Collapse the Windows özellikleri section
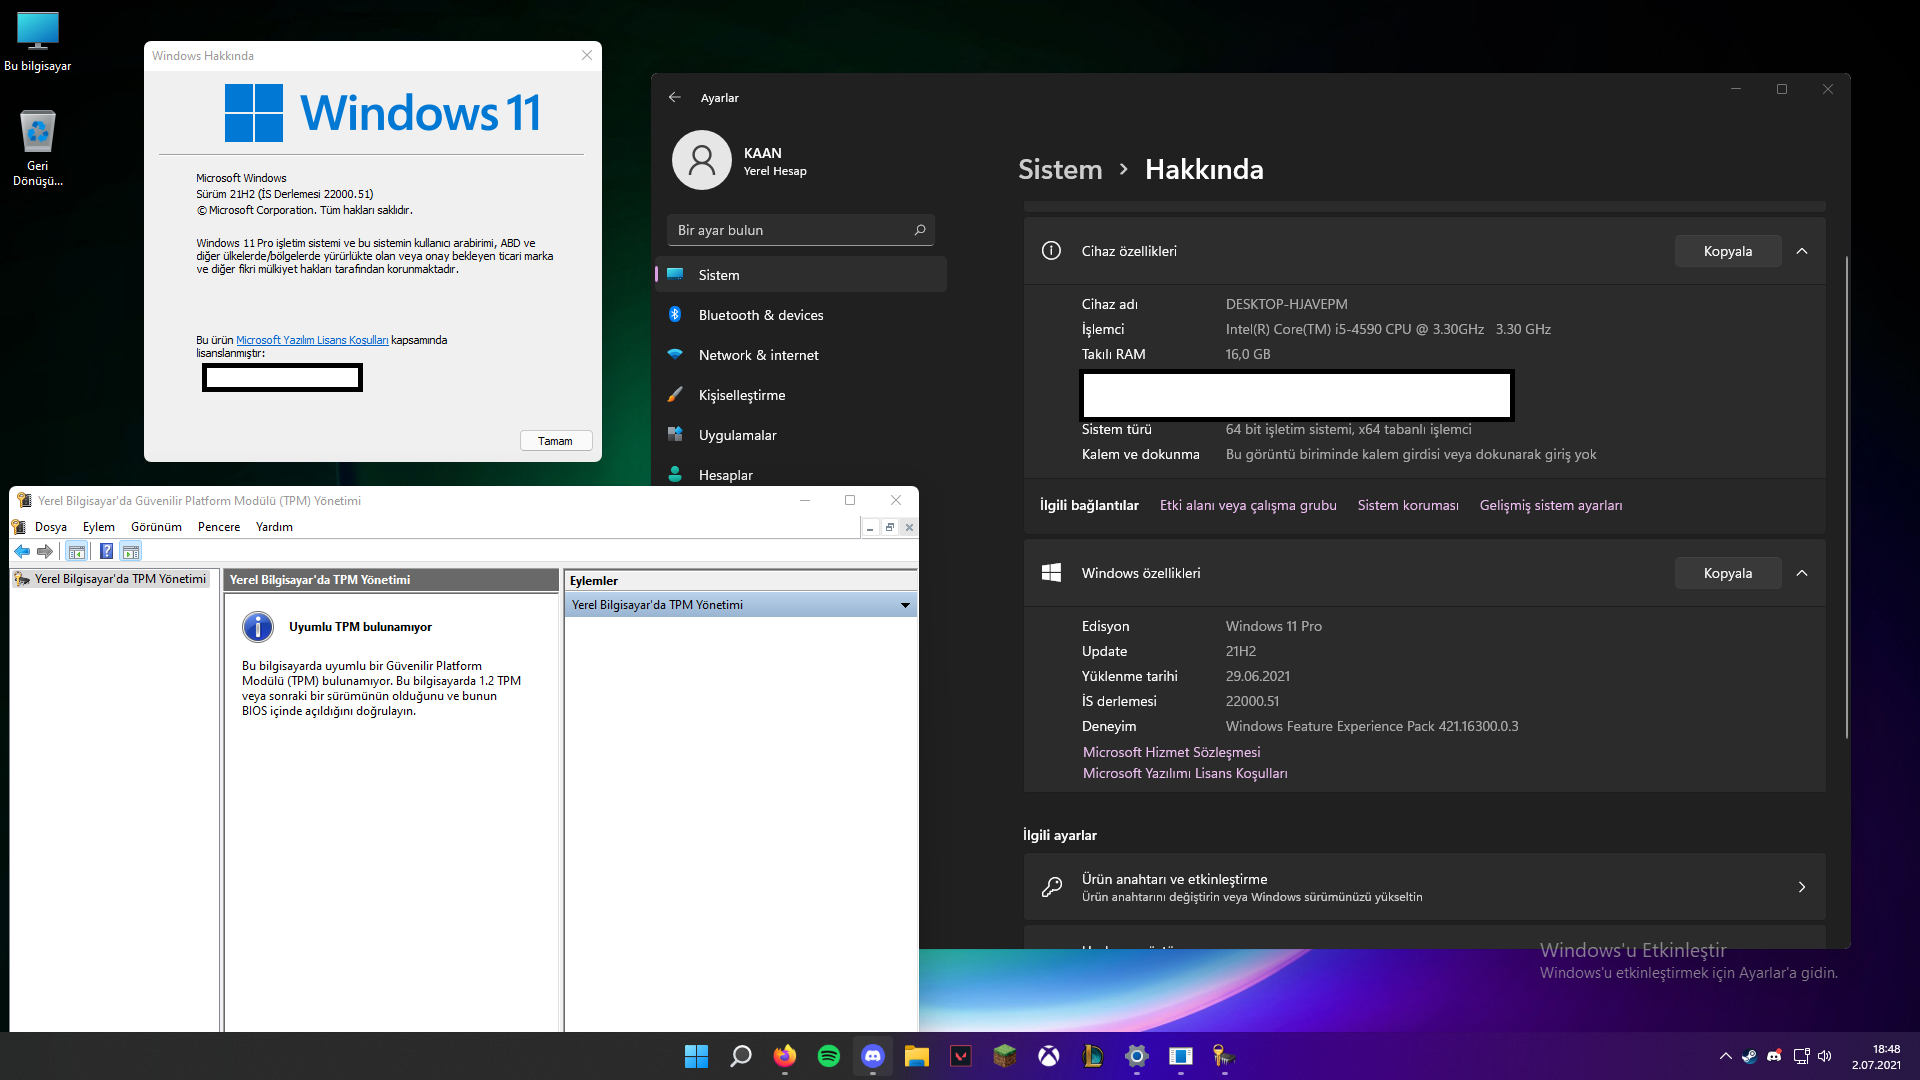Viewport: 1920px width, 1080px height. pos(1802,573)
